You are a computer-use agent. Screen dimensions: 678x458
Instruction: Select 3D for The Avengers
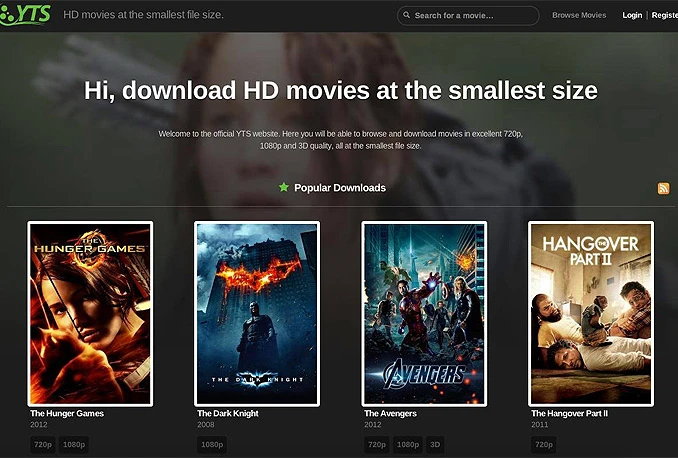435,445
